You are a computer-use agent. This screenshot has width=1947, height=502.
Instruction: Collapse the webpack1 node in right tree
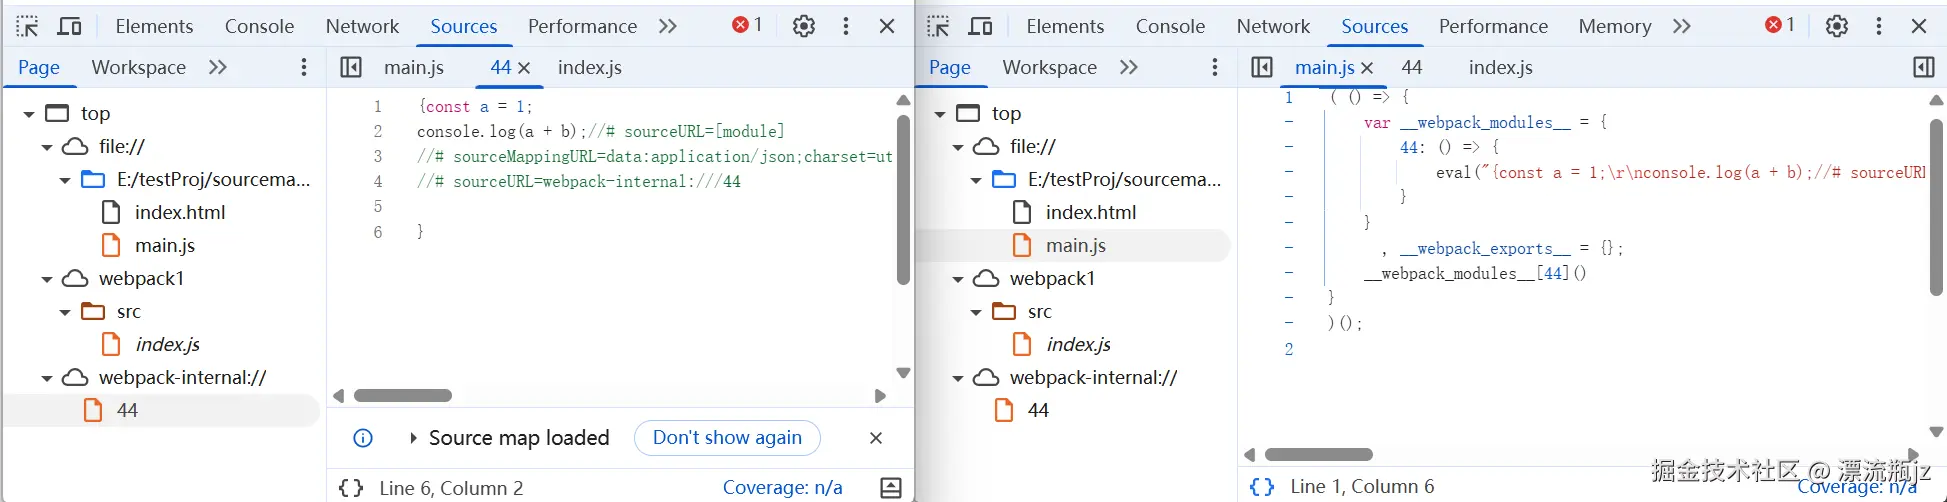(x=958, y=279)
